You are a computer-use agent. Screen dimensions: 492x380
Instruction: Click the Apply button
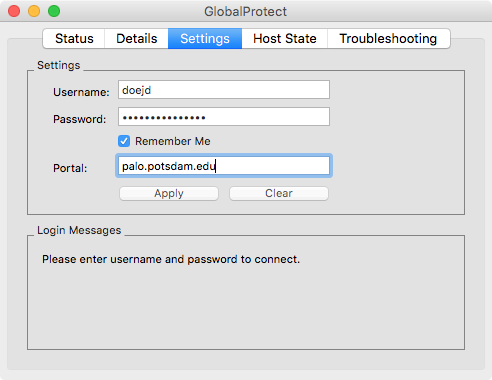tap(169, 193)
